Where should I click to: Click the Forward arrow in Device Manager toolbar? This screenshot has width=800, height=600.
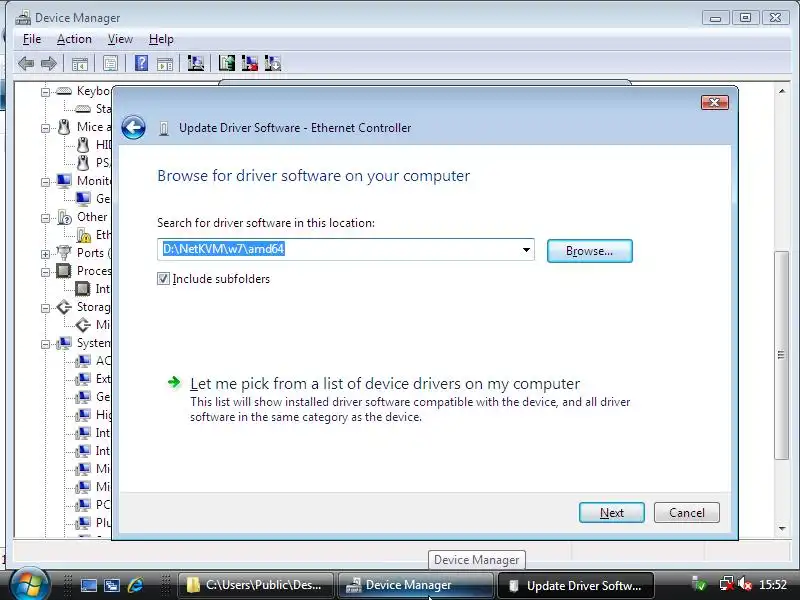click(x=48, y=64)
